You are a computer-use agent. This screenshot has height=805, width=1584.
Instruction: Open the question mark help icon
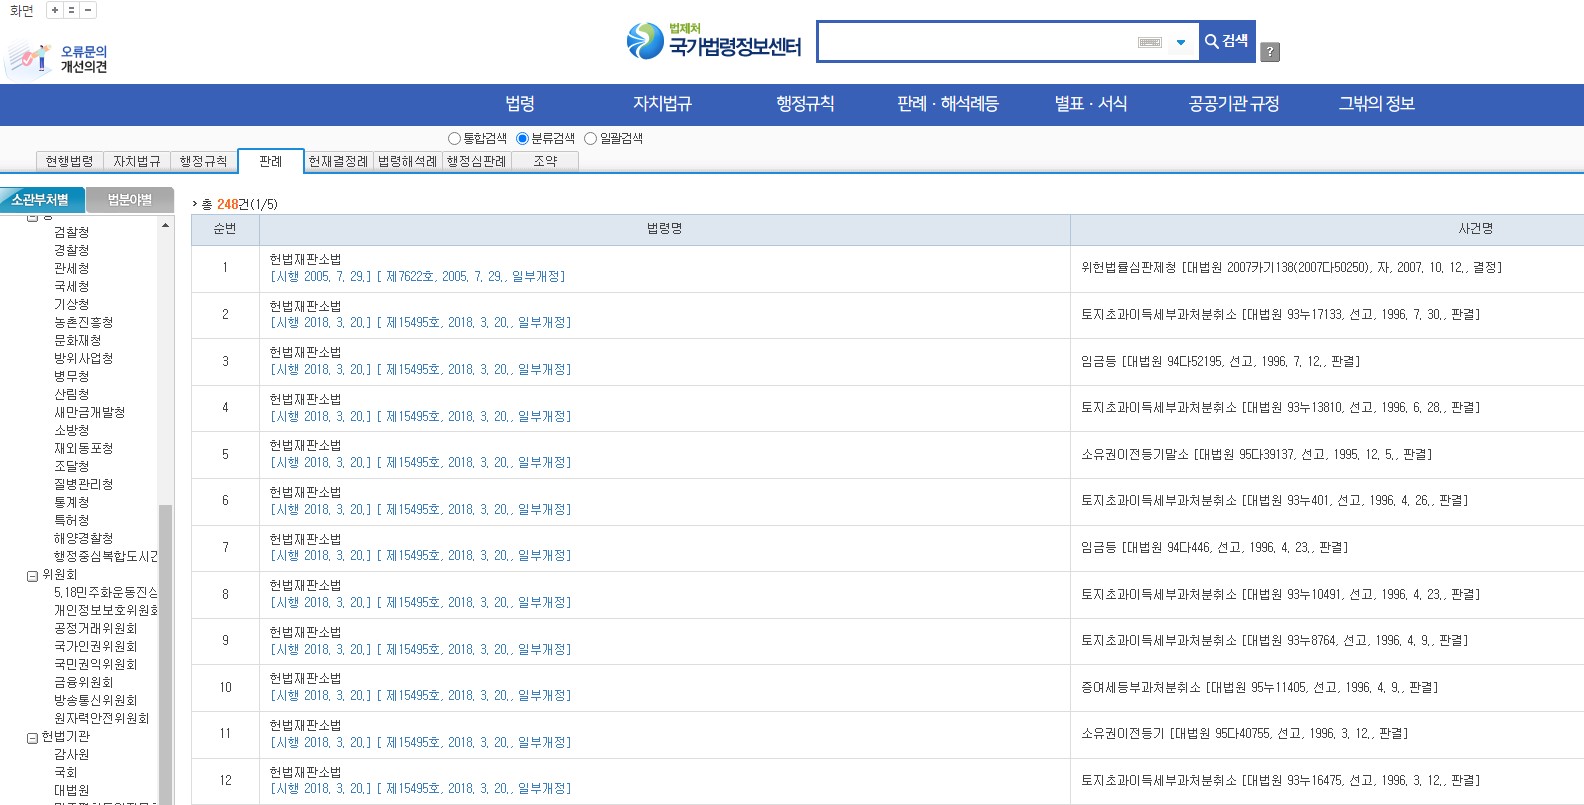tap(1270, 51)
